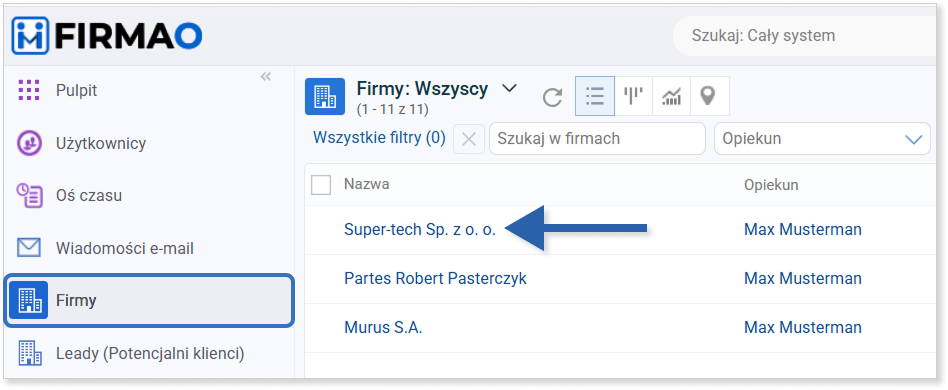Expand the Firmy: Wszyscy dropdown chevron
Screen dimensions: 948x390
(x=510, y=88)
